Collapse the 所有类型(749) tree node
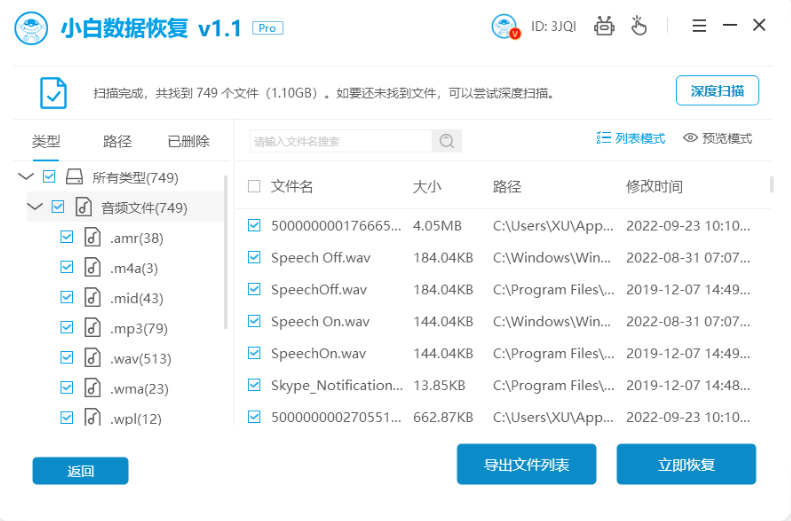Screen dimensions: 791x521 point(26,177)
